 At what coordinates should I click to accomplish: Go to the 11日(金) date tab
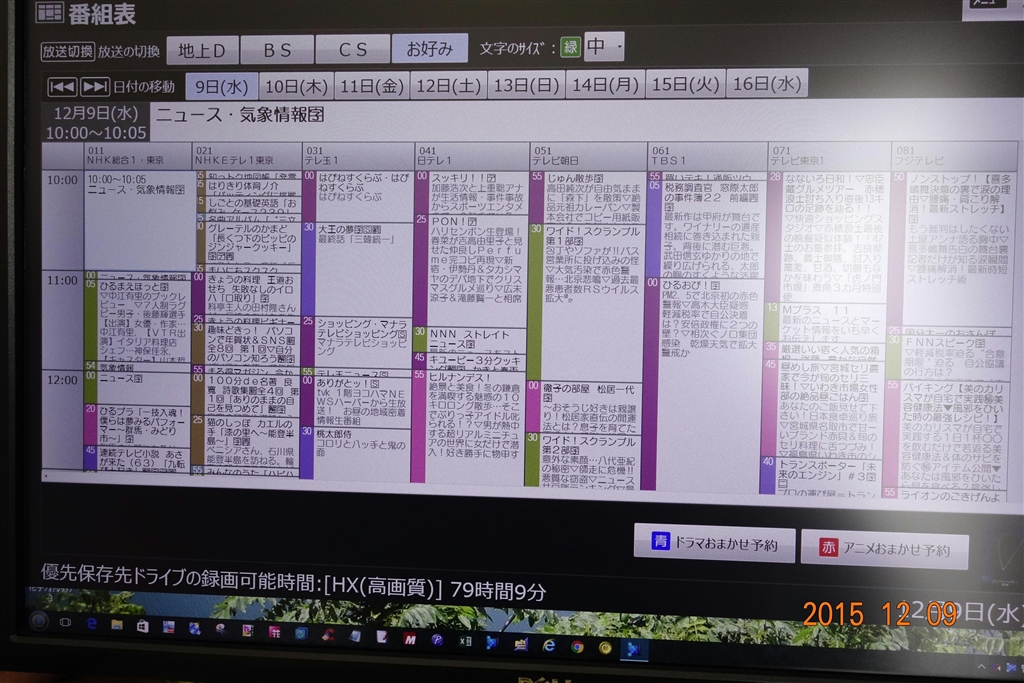pyautogui.click(x=372, y=86)
